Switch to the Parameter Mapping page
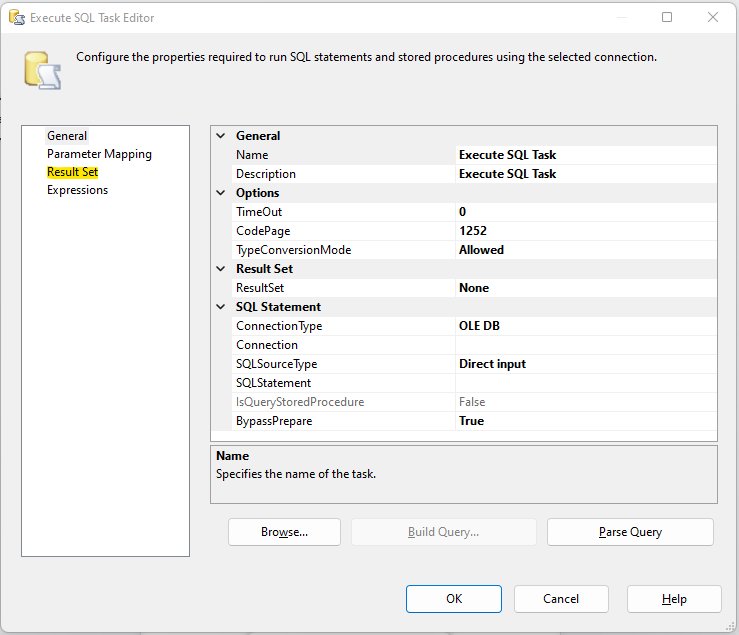739x635 pixels. click(x=99, y=154)
